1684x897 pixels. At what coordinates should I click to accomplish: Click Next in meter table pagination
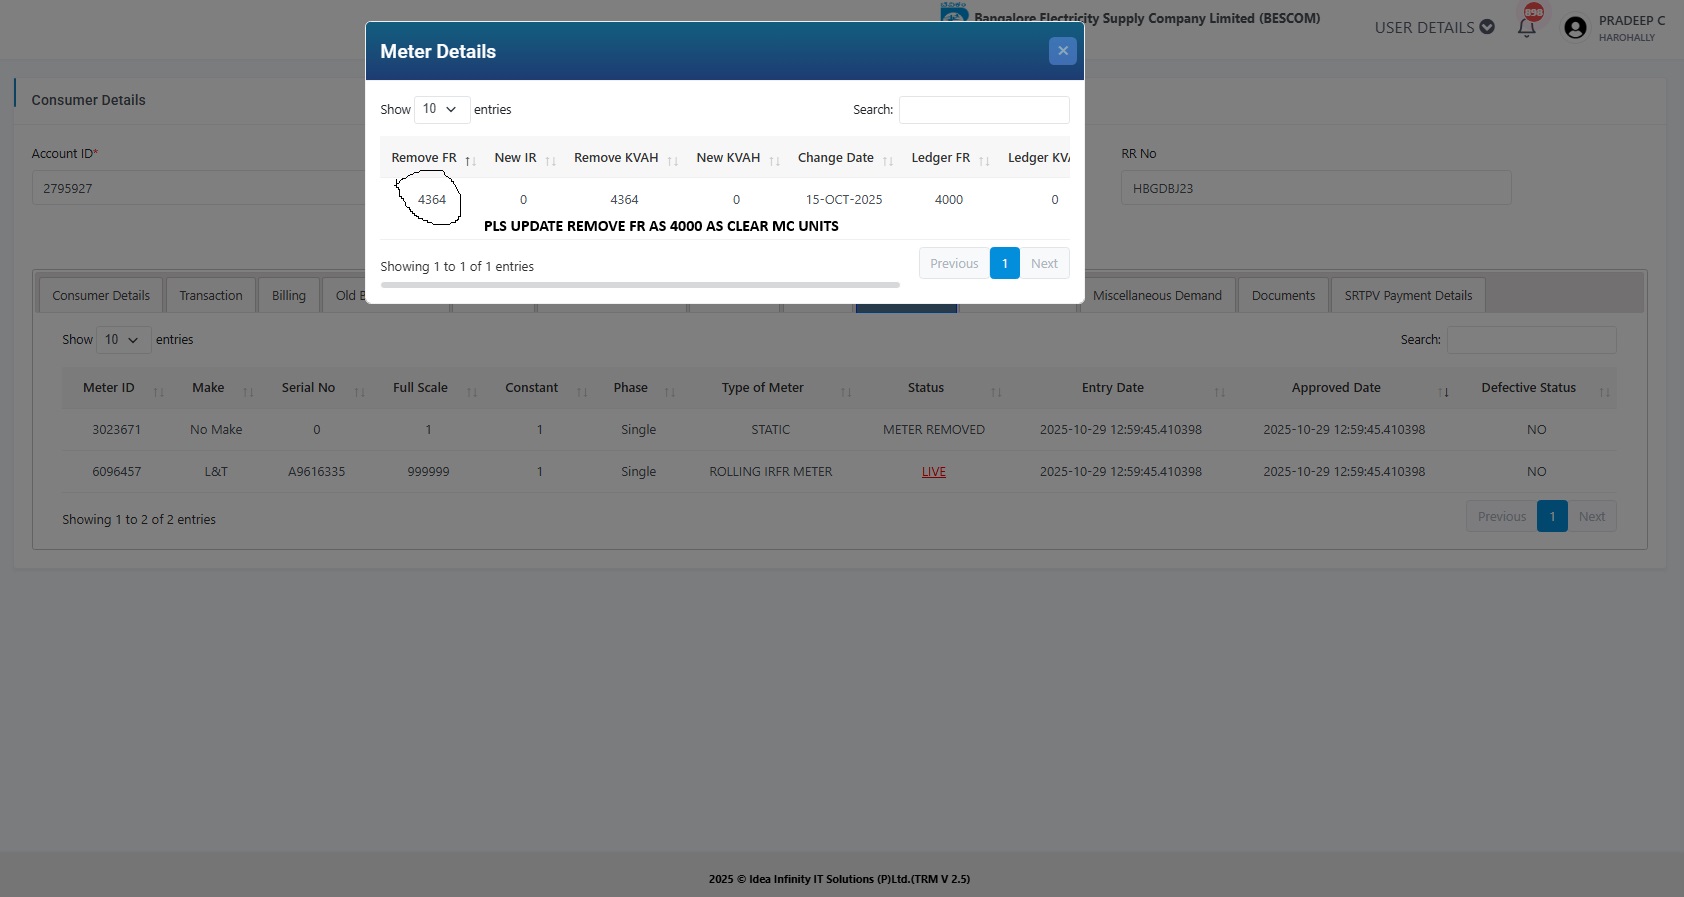coord(1592,517)
